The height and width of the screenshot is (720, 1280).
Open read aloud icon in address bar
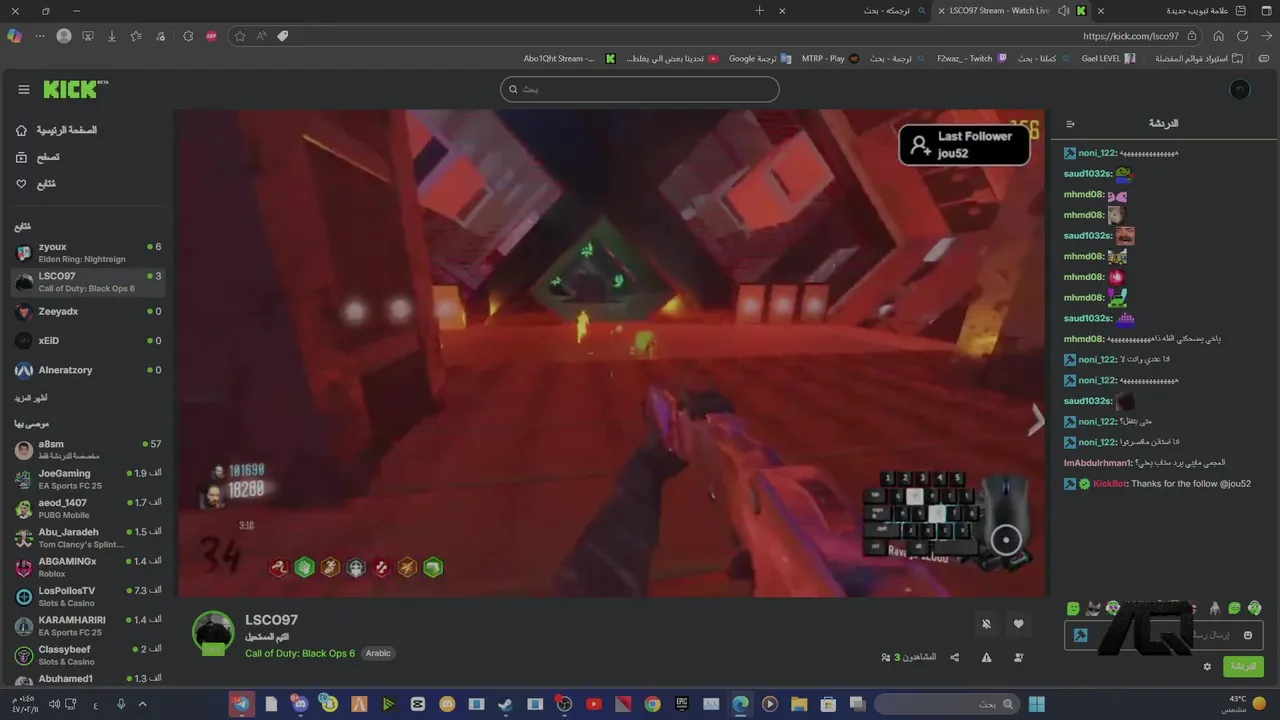[261, 36]
